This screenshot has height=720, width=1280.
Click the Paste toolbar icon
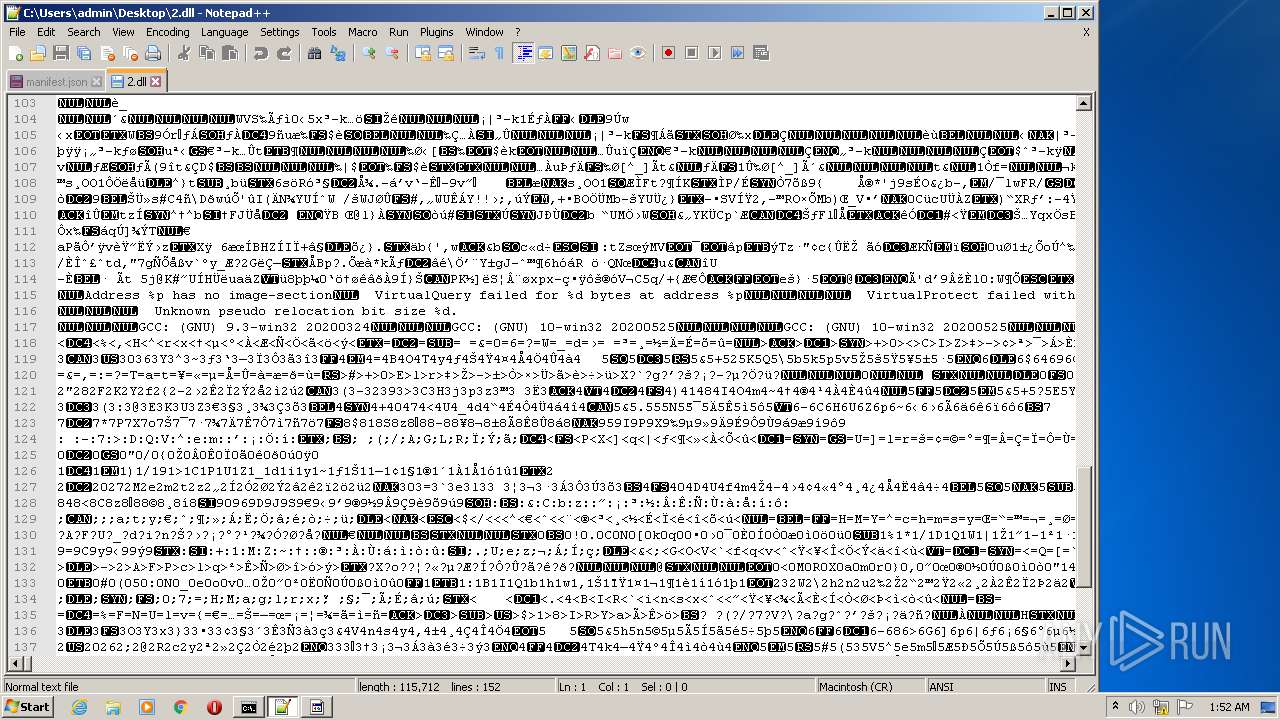pyautogui.click(x=230, y=53)
